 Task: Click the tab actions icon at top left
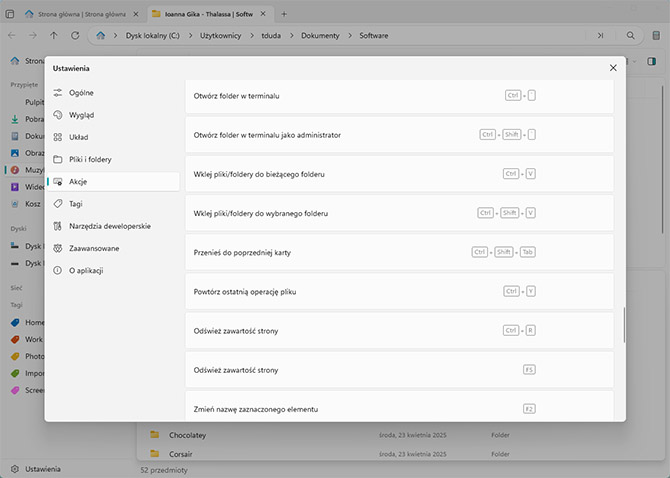(10, 14)
